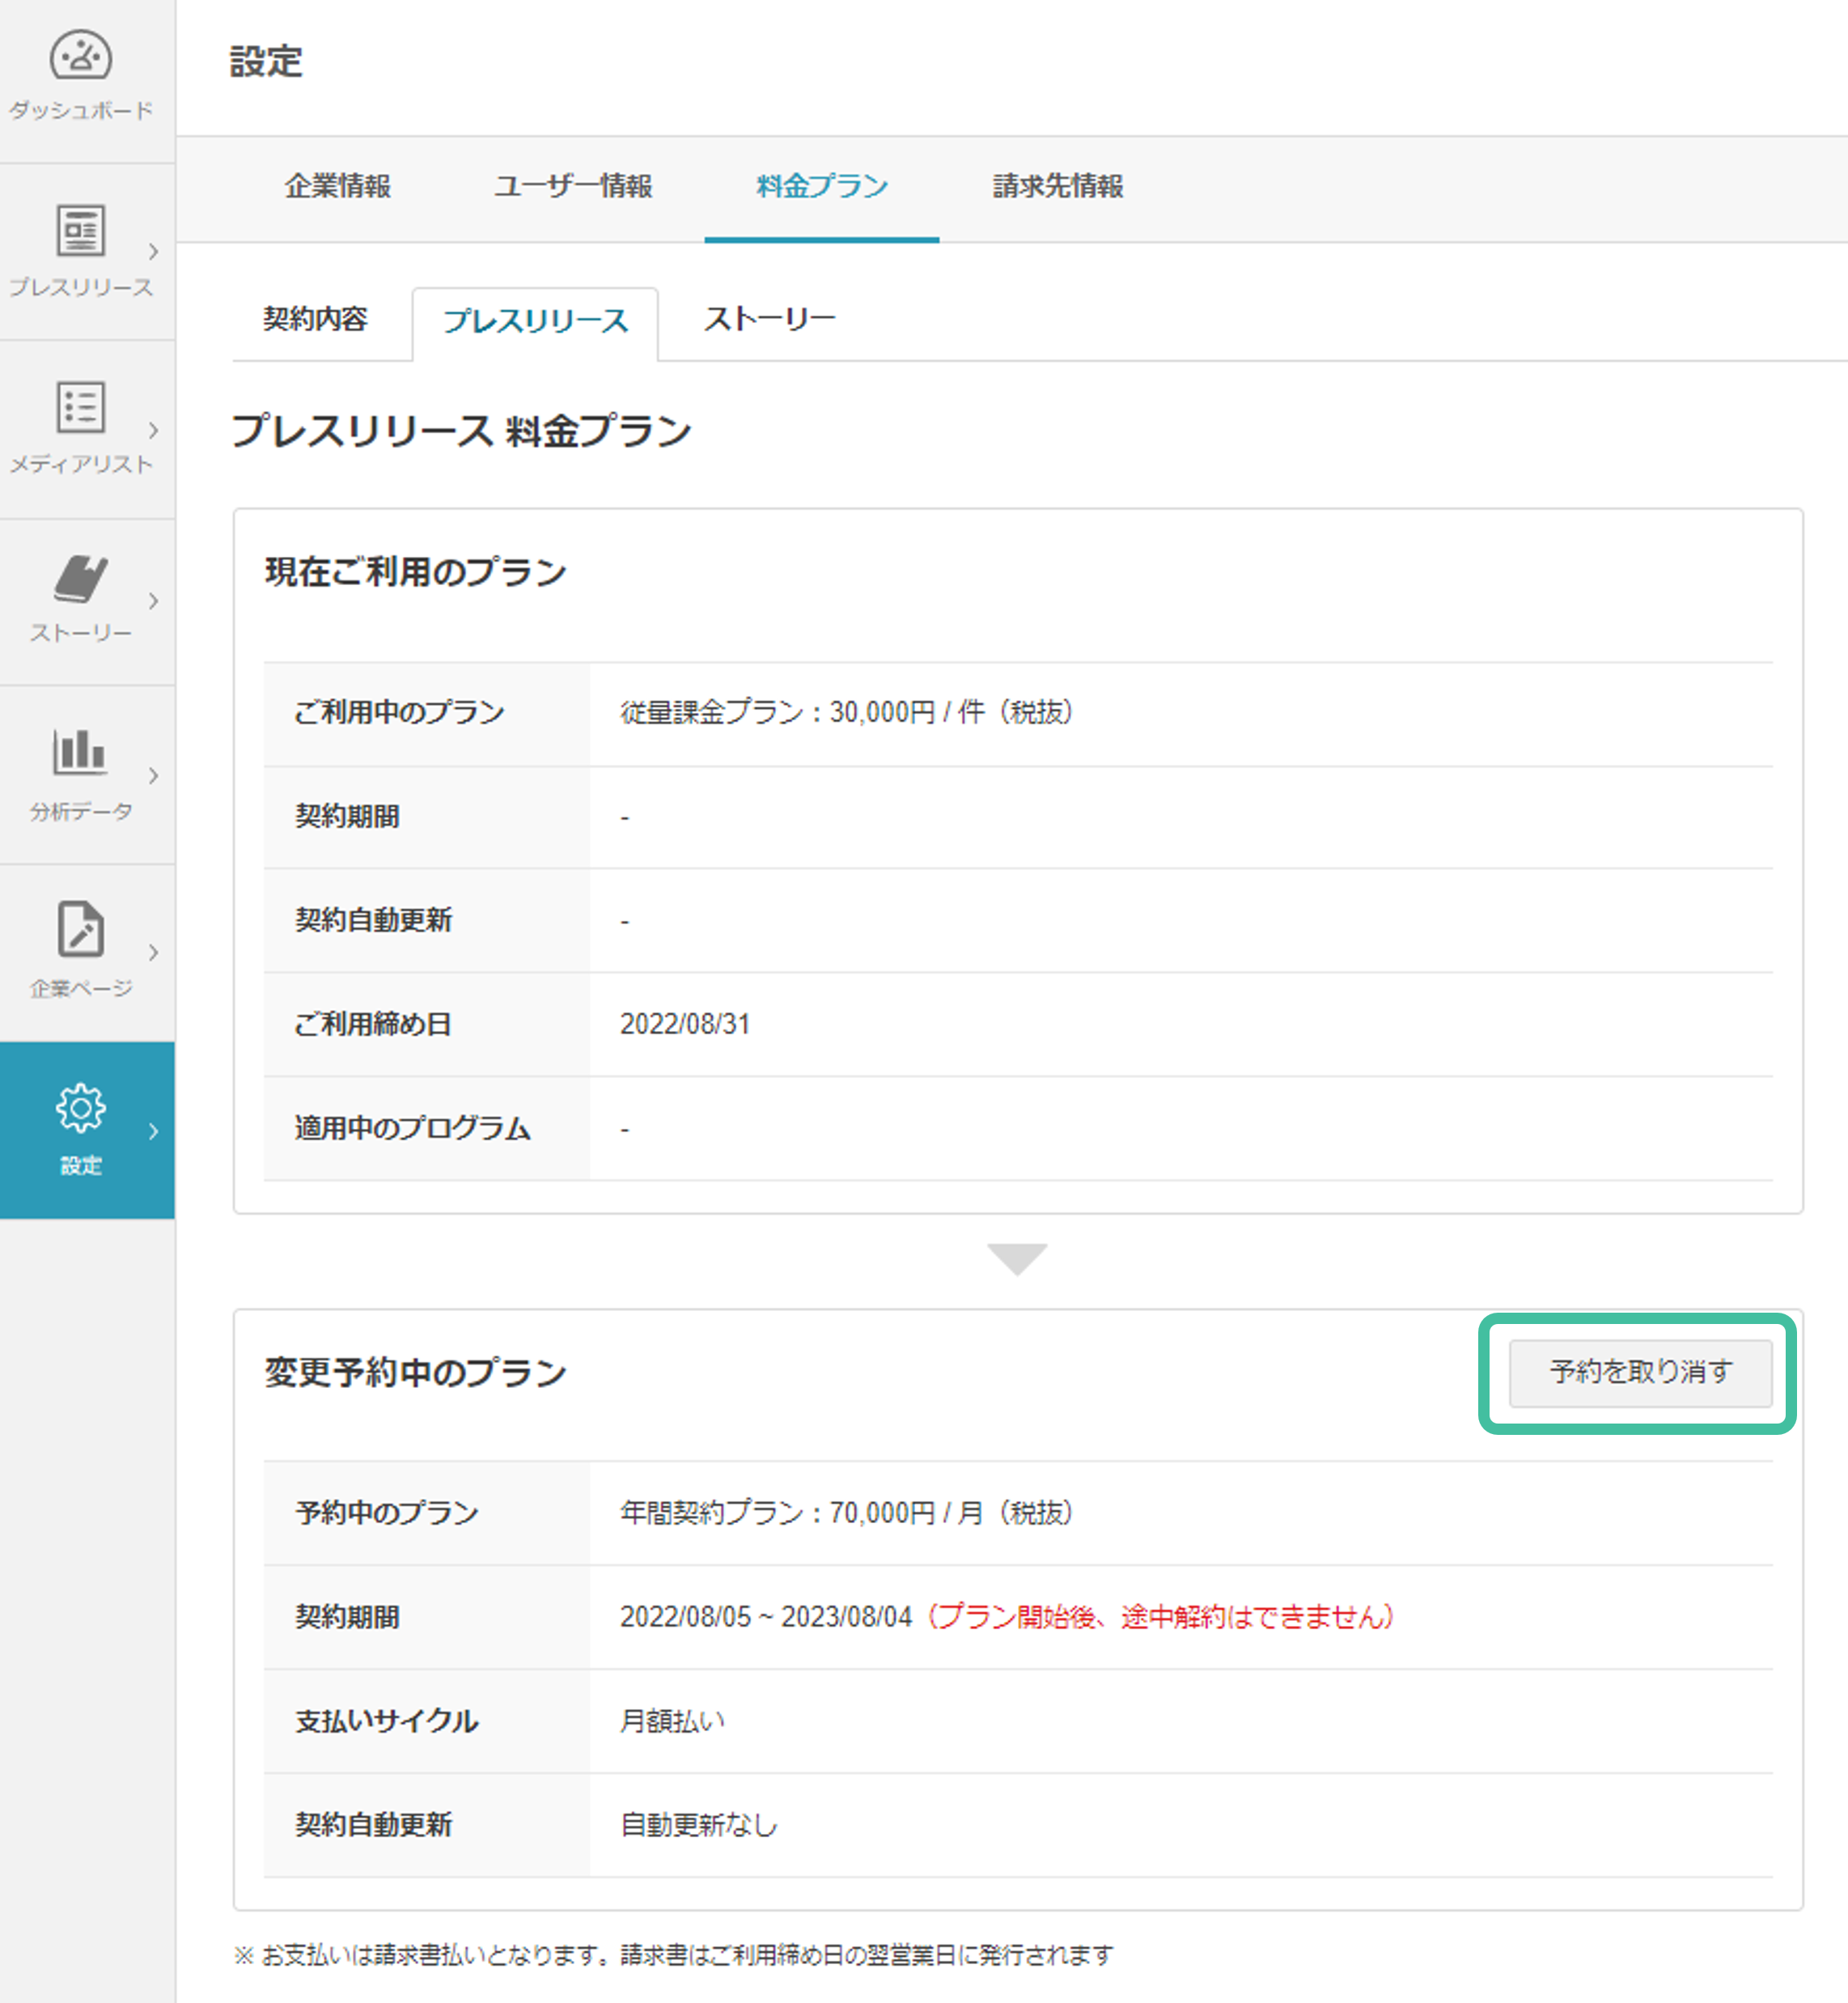Viewport: 1848px width, 2003px height.
Task: Select the プレスリリース sub-tab
Action: [535, 321]
